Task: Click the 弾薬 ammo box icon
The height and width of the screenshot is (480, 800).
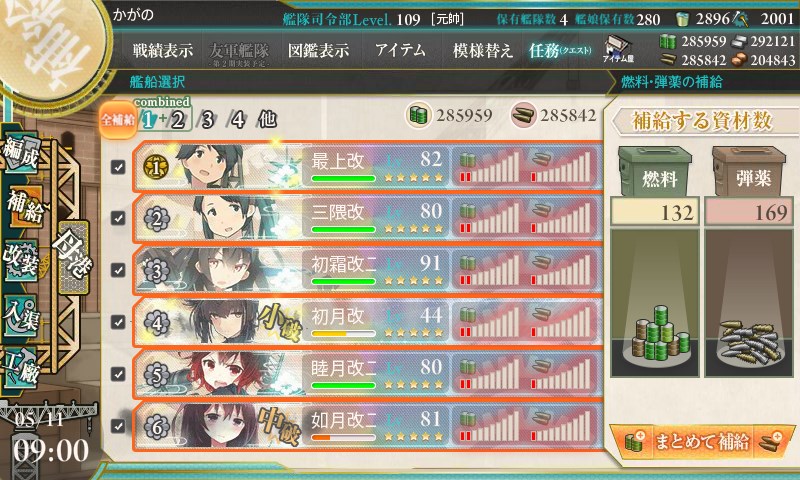Action: [748, 171]
